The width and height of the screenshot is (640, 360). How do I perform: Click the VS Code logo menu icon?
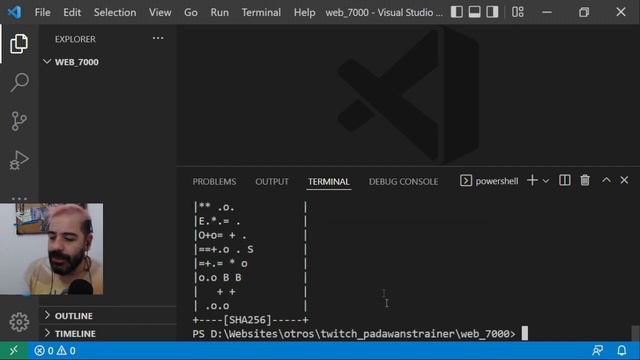pos(15,12)
